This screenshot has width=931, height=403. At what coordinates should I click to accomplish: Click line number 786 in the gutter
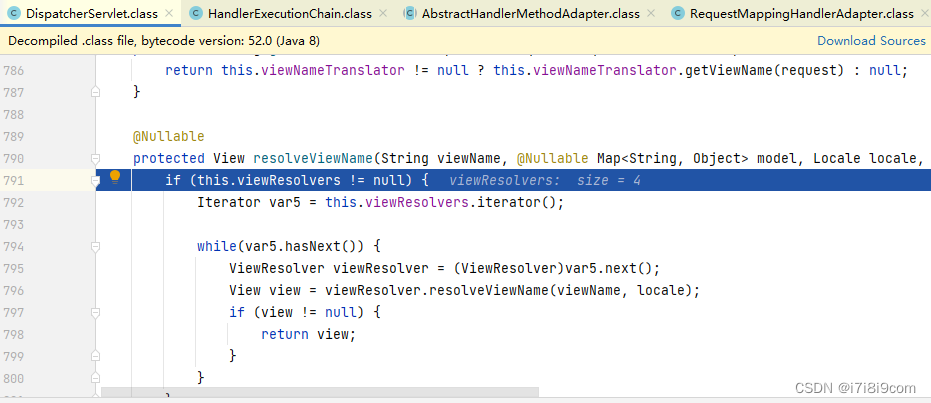[x=13, y=71]
